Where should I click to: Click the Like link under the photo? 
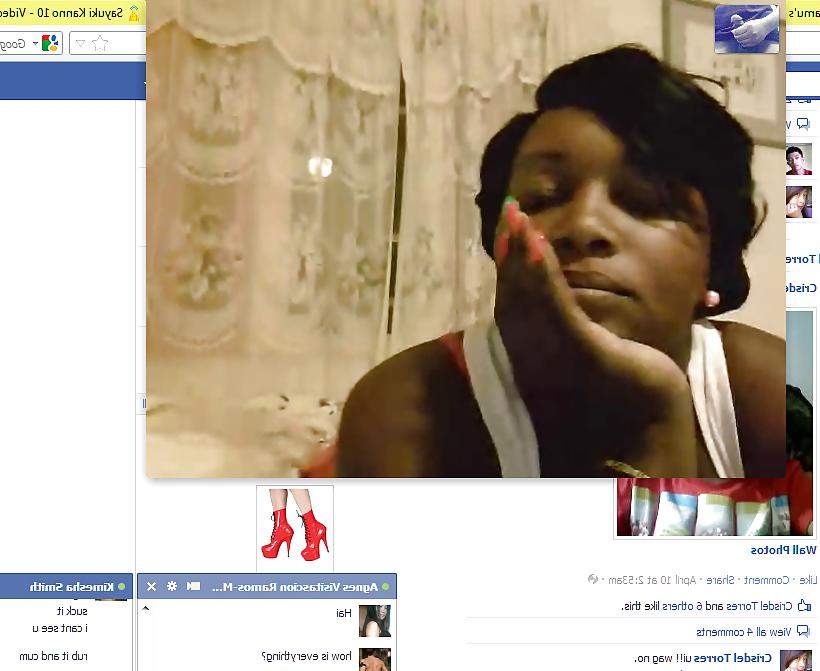point(808,580)
